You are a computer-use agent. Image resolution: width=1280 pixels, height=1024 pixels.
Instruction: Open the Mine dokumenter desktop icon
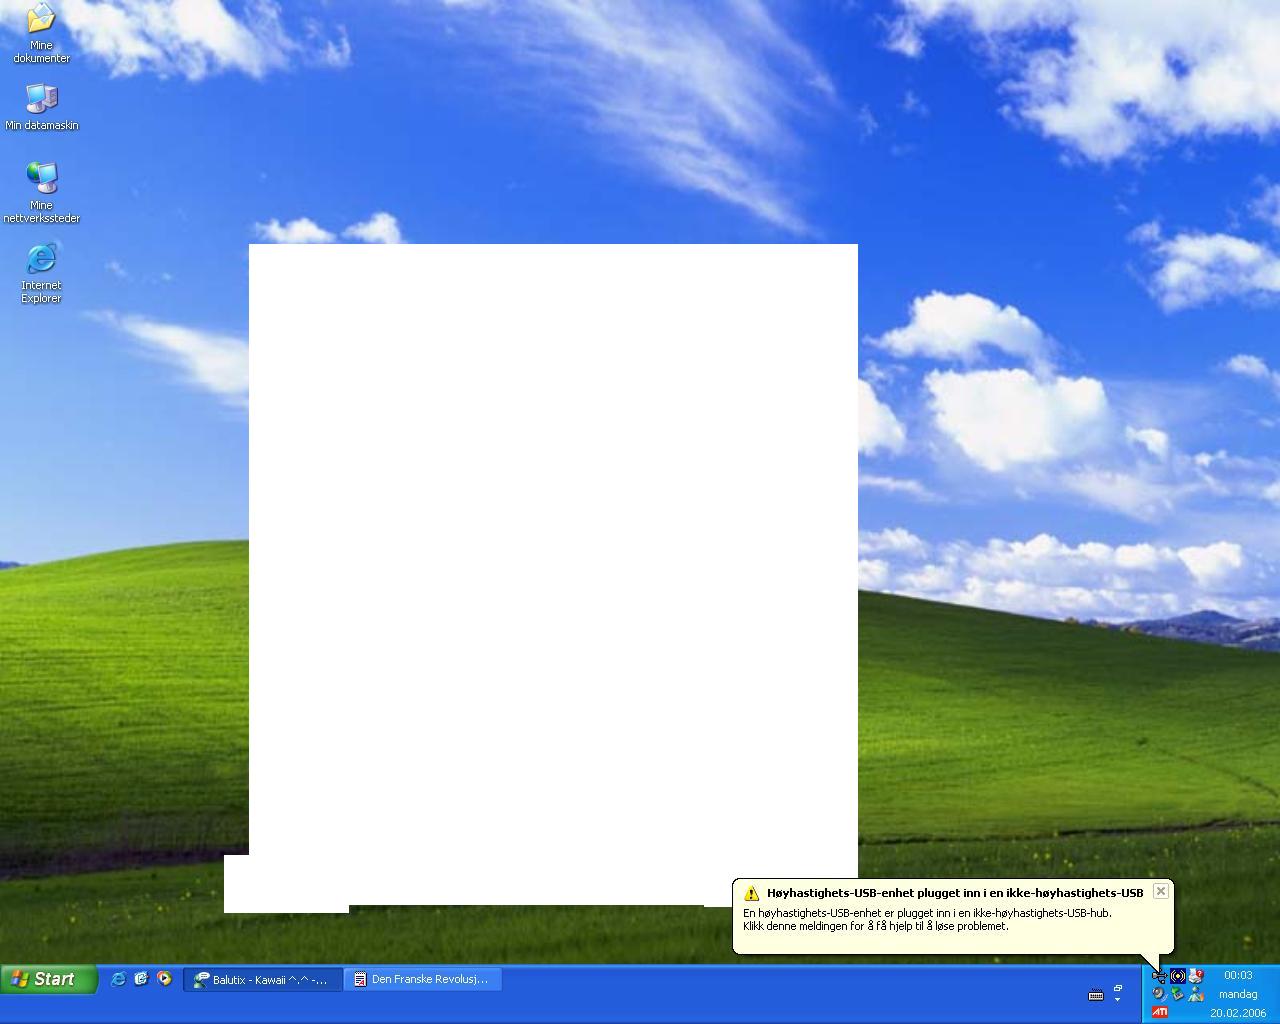[x=41, y=33]
